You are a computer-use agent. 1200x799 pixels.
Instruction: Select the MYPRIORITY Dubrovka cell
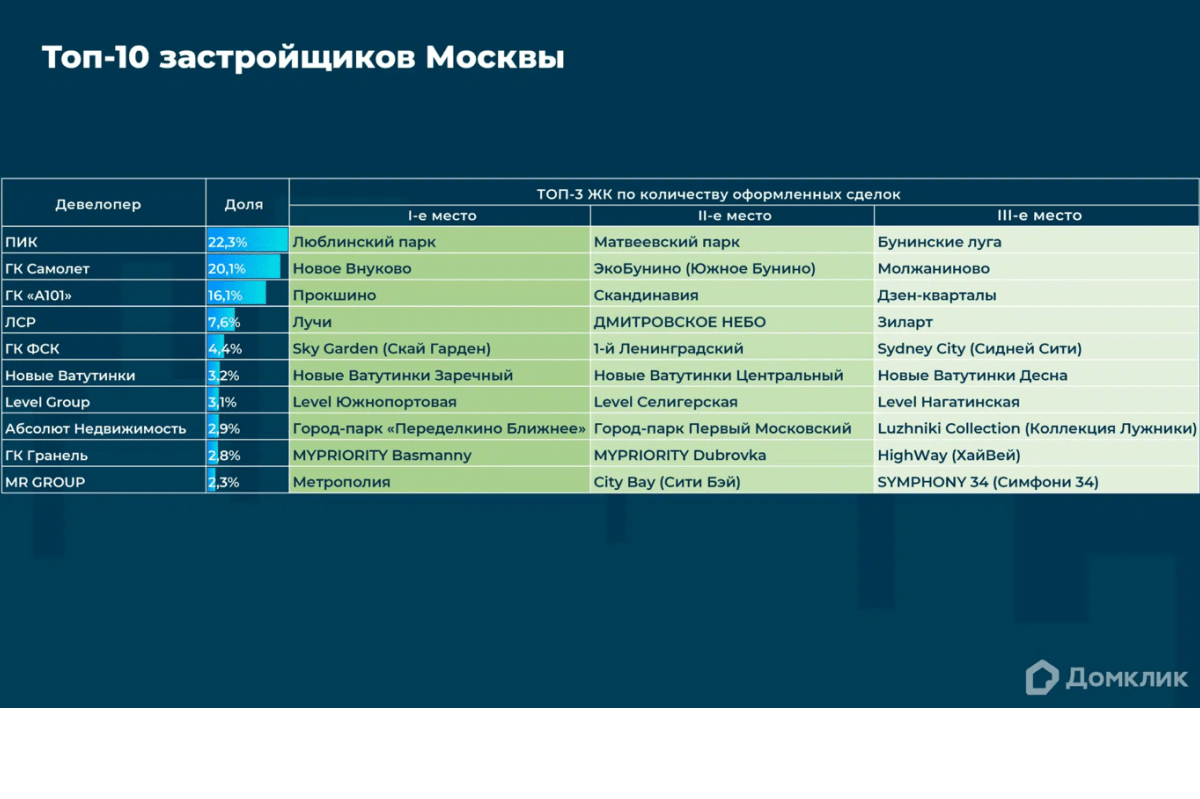click(679, 455)
